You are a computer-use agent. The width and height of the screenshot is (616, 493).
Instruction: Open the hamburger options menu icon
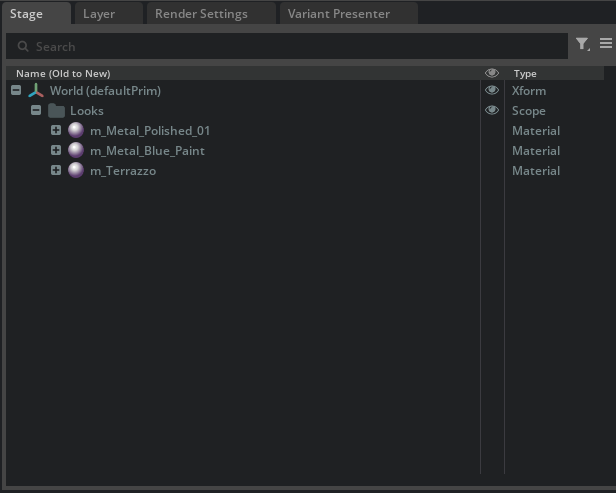[606, 44]
